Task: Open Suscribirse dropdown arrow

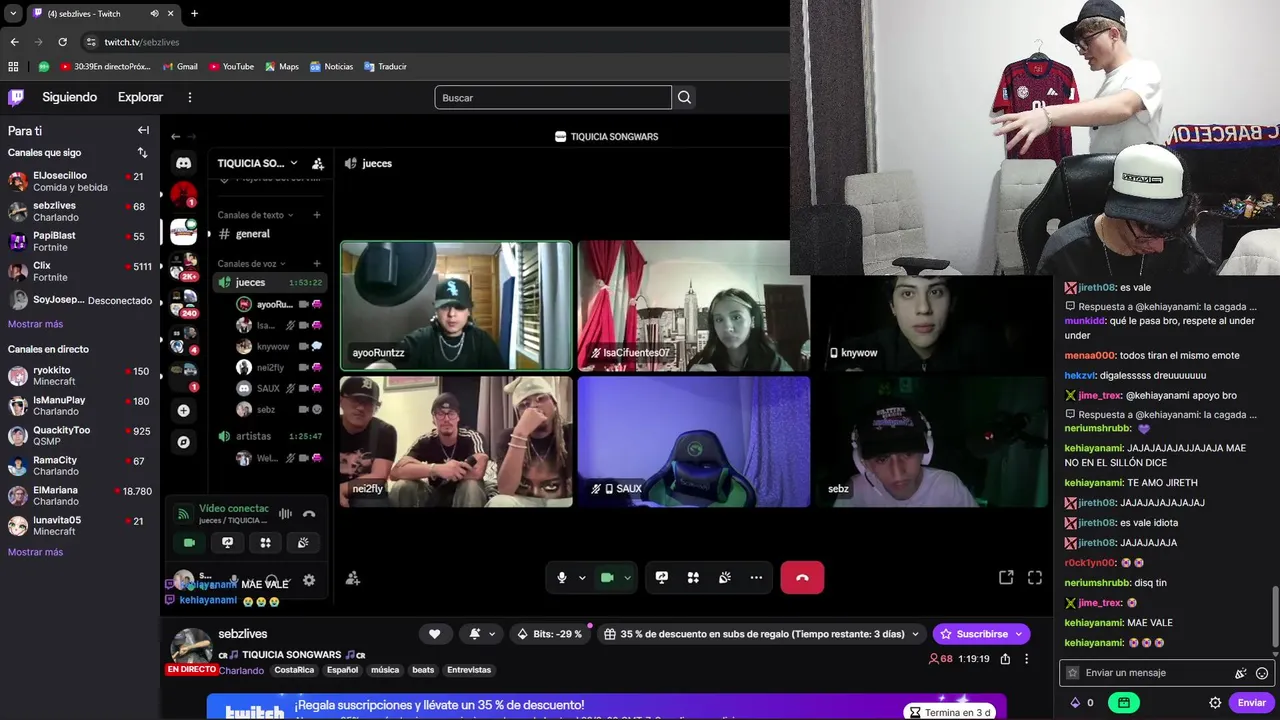Action: 1019,634
